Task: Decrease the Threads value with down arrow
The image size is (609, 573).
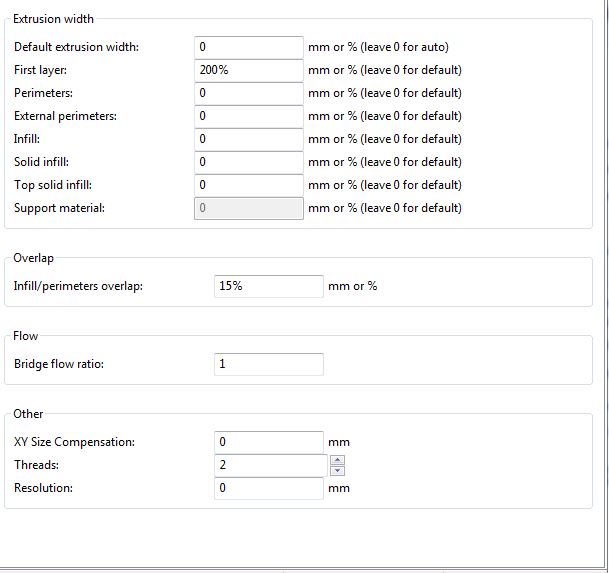Action: (x=337, y=470)
